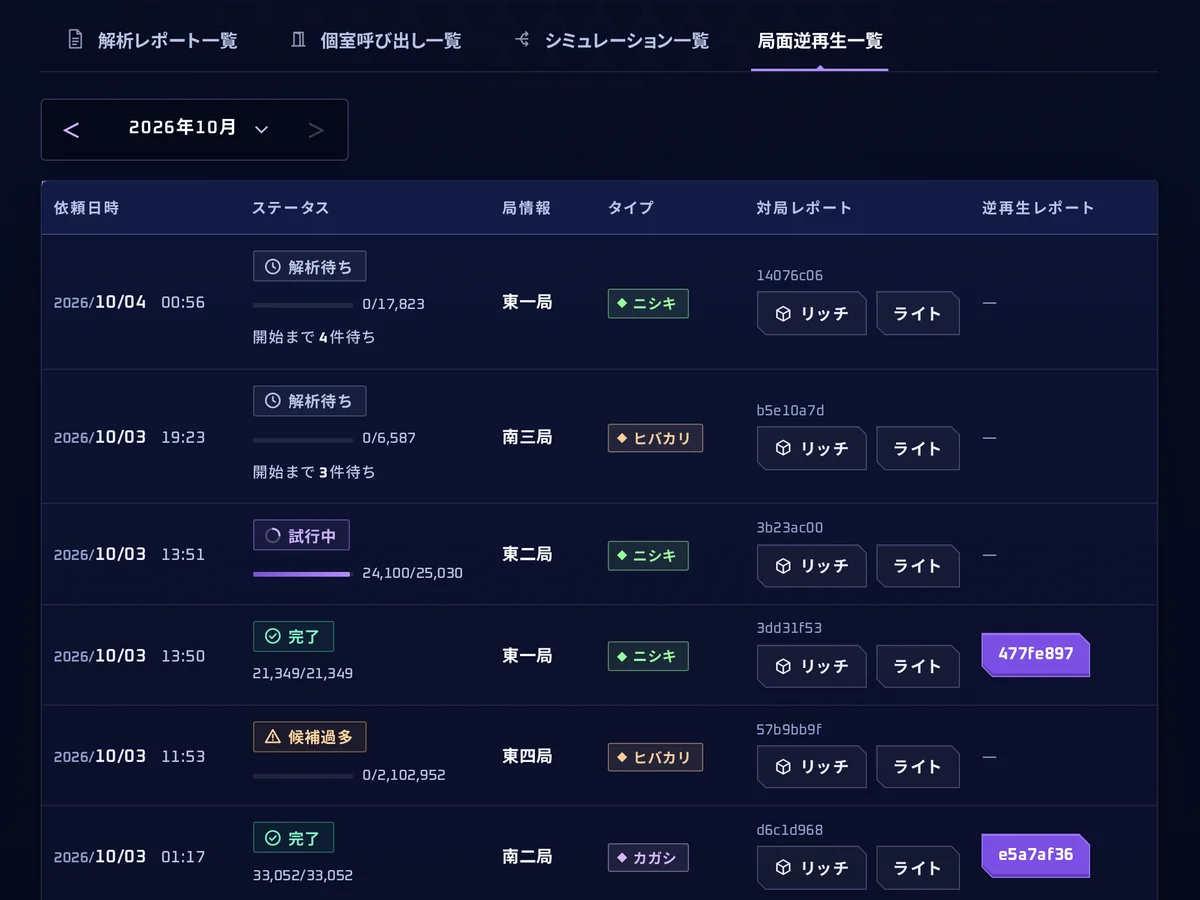
Task: Click 東四局 round info cell
Action: pyautogui.click(x=527, y=756)
